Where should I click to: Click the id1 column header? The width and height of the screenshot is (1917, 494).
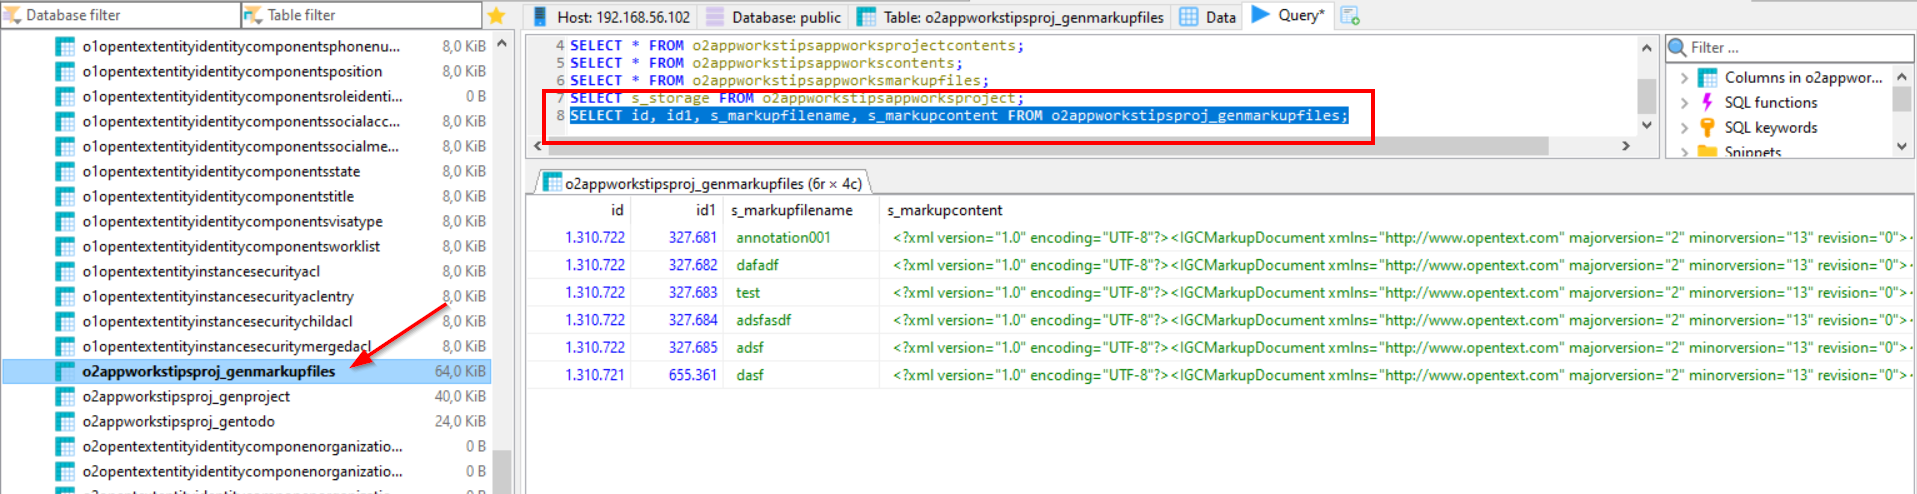pyautogui.click(x=705, y=210)
